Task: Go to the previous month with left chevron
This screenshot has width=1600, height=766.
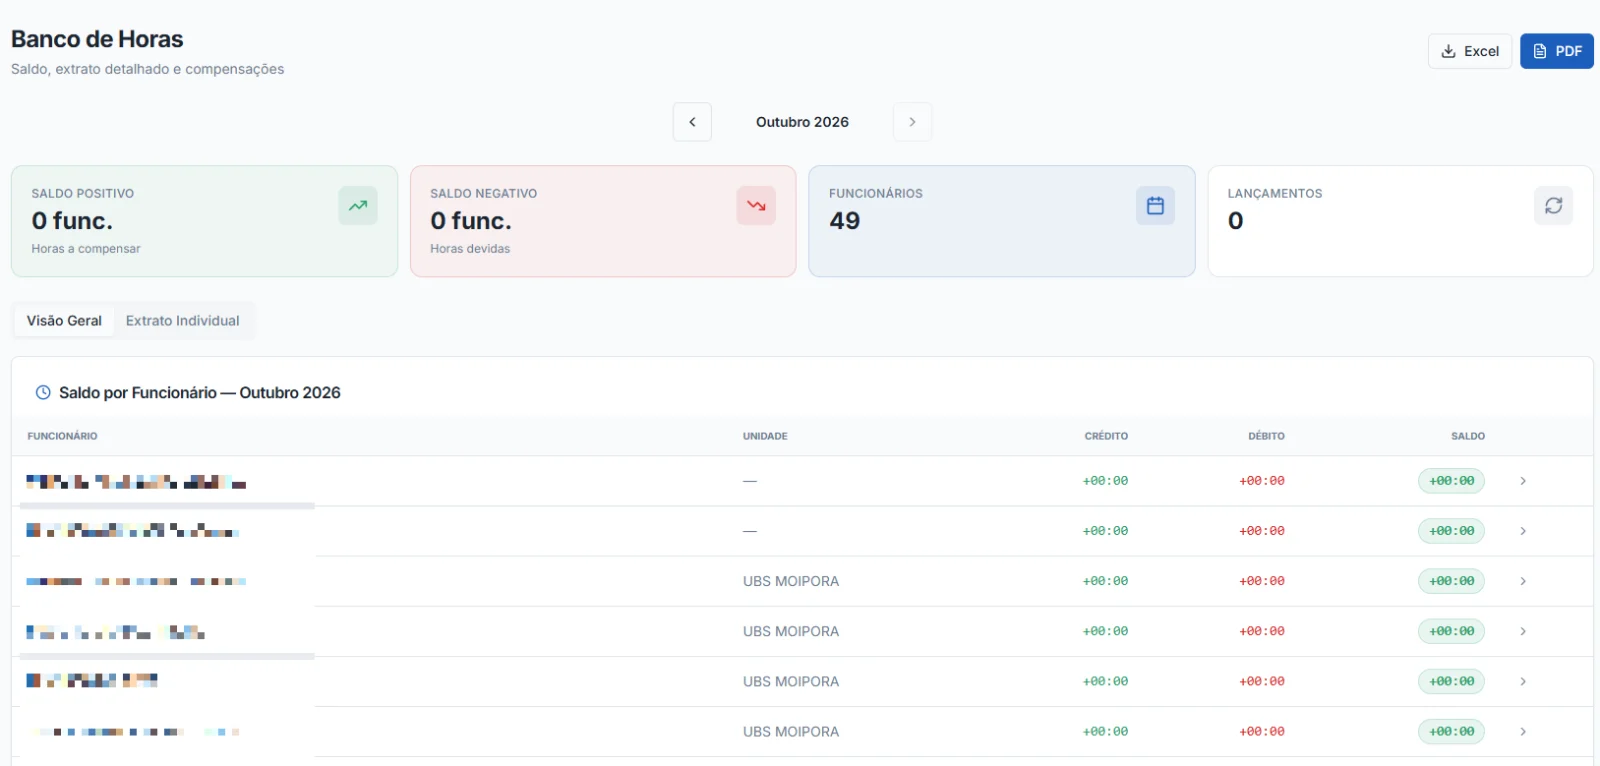Action: click(x=692, y=122)
